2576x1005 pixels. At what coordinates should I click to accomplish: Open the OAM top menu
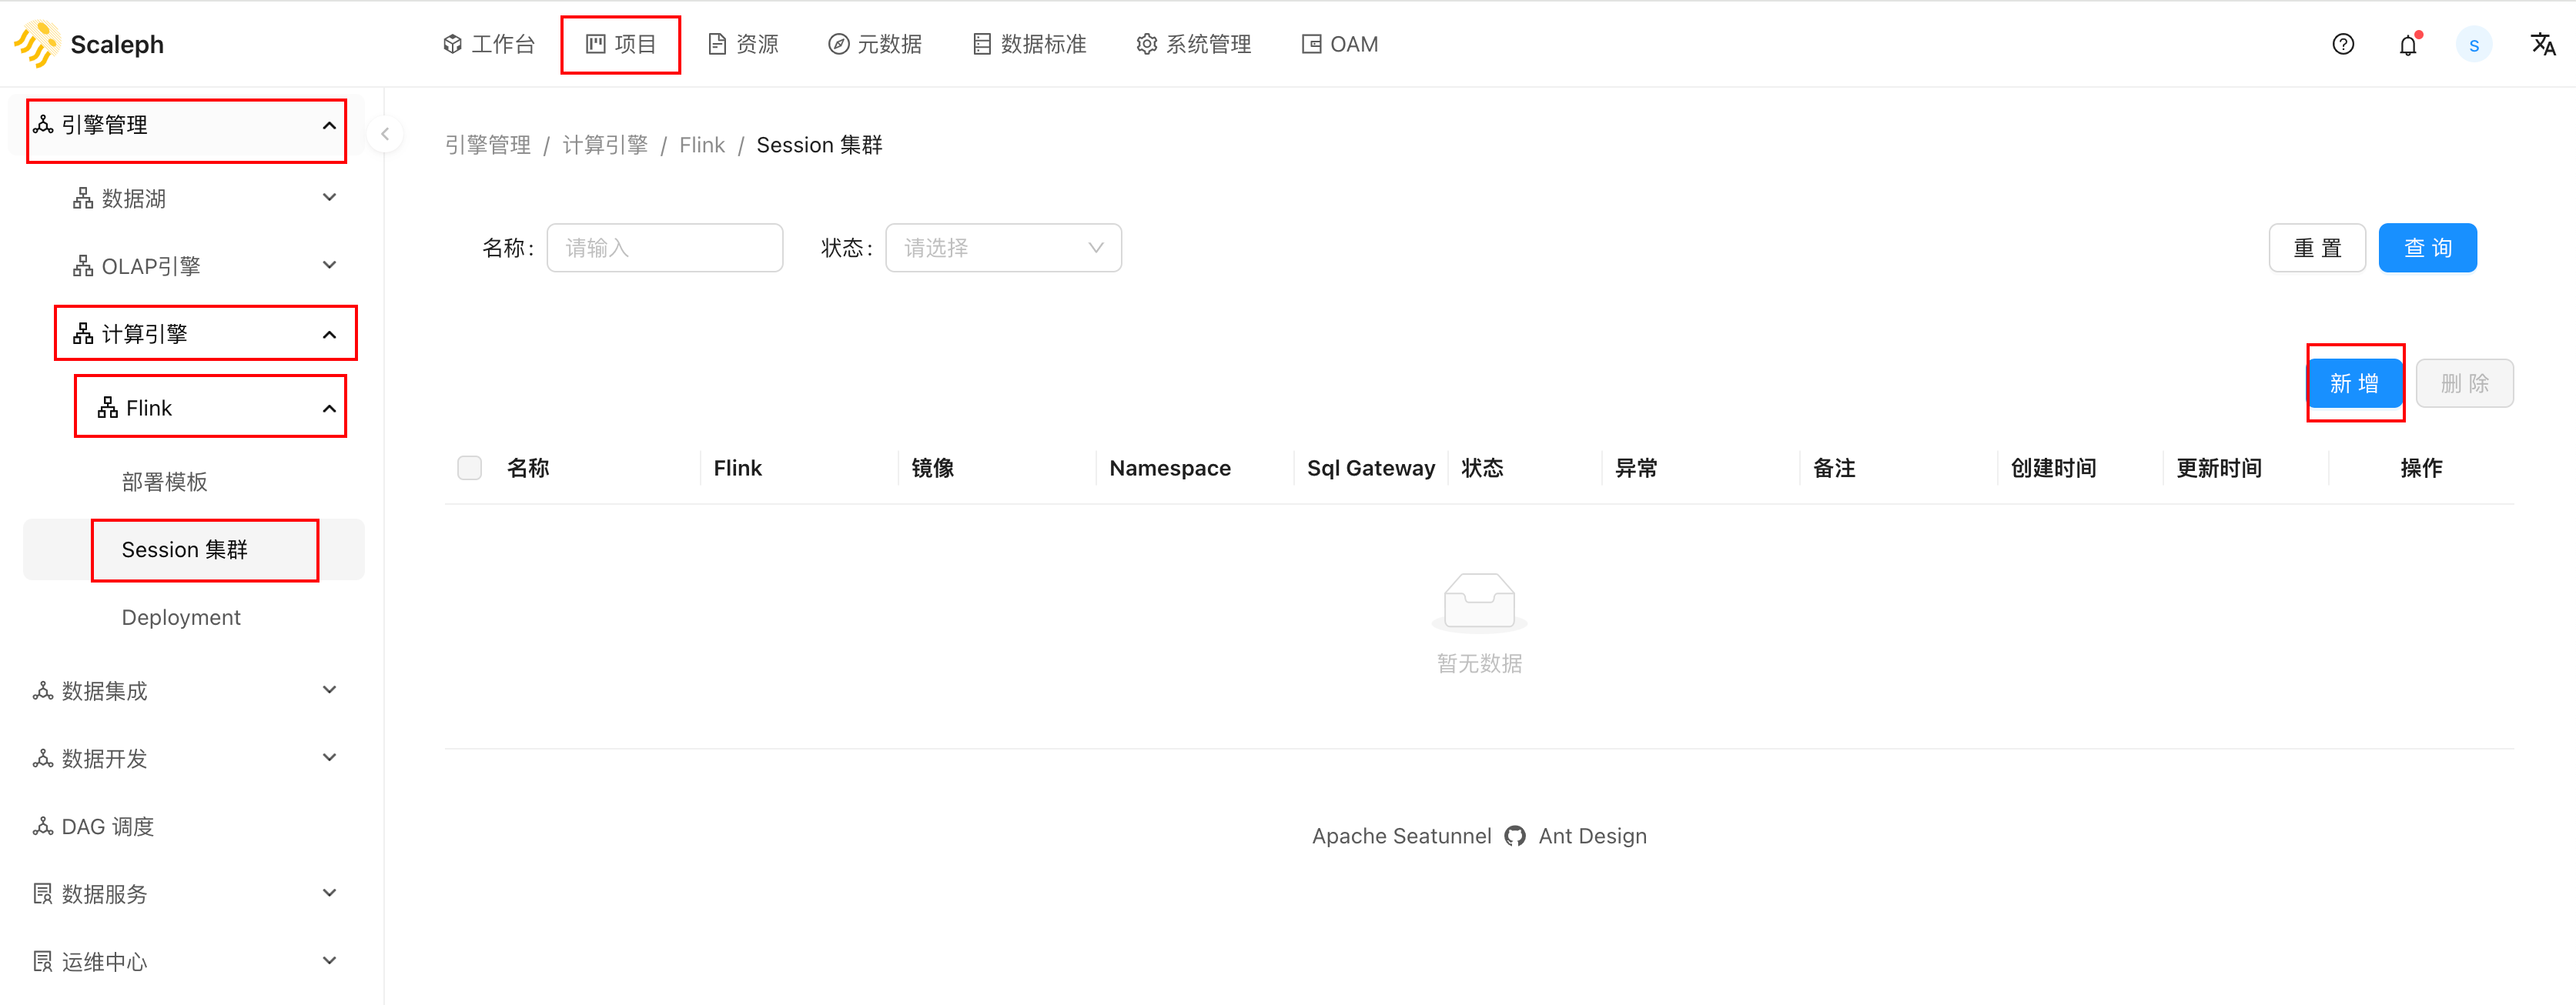pos(1340,44)
